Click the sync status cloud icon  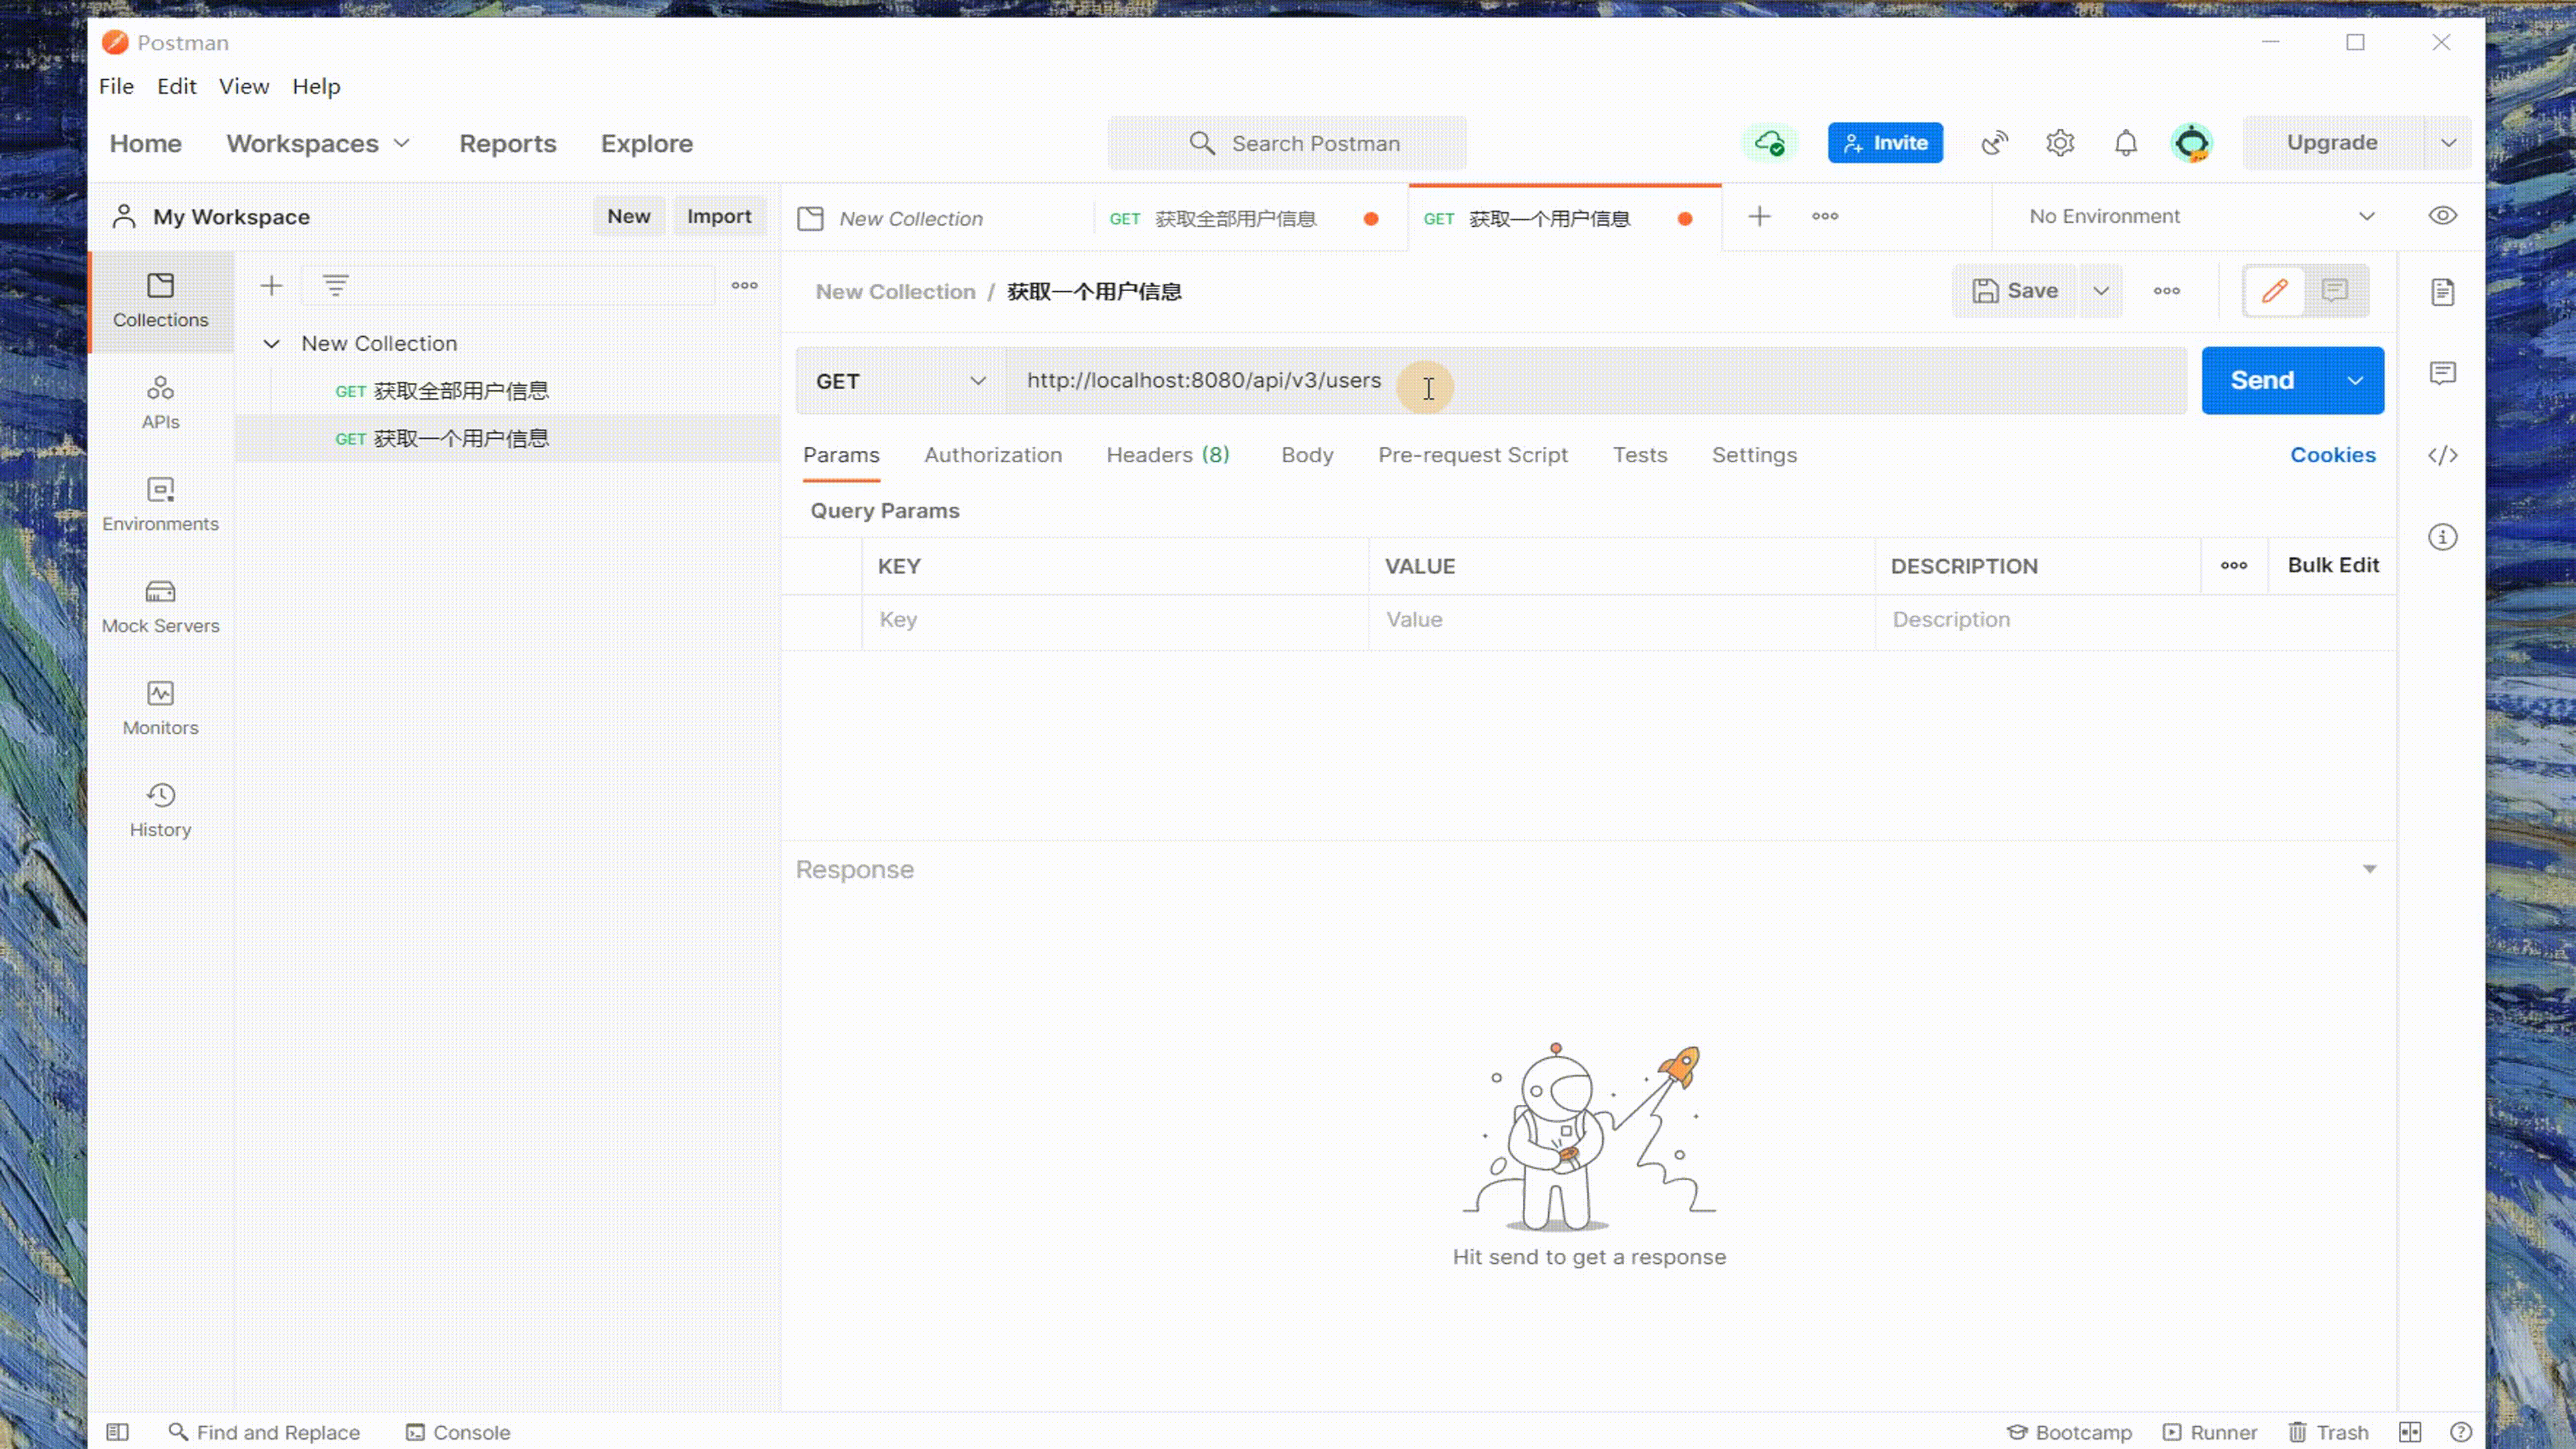[x=1769, y=143]
